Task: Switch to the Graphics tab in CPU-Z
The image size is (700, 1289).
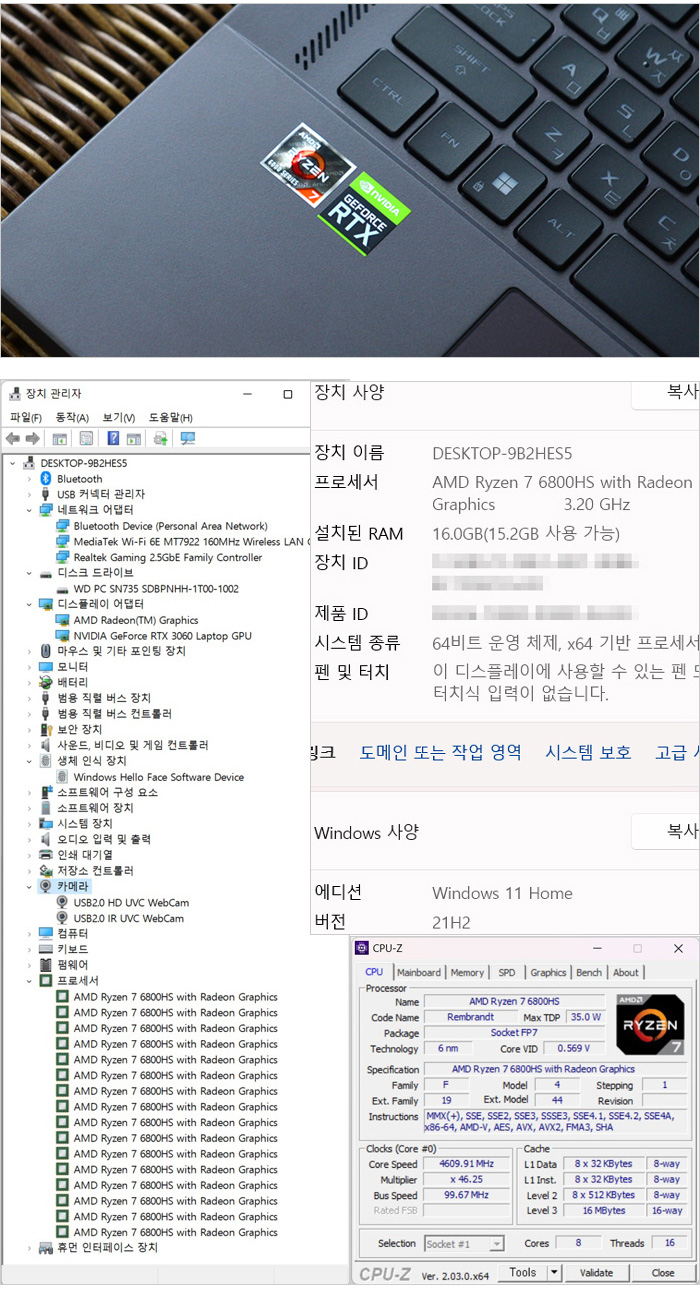Action: click(548, 972)
